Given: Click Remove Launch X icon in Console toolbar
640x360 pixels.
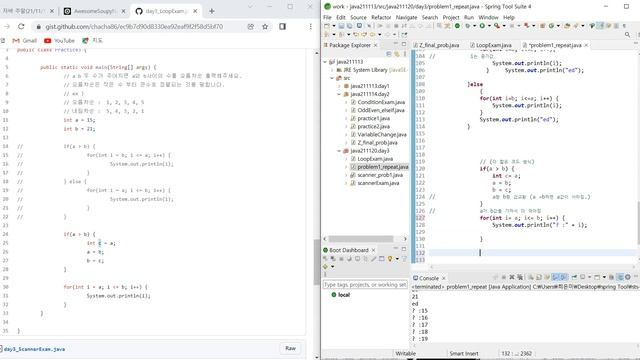Looking at the screenshot, I should click(512, 277).
